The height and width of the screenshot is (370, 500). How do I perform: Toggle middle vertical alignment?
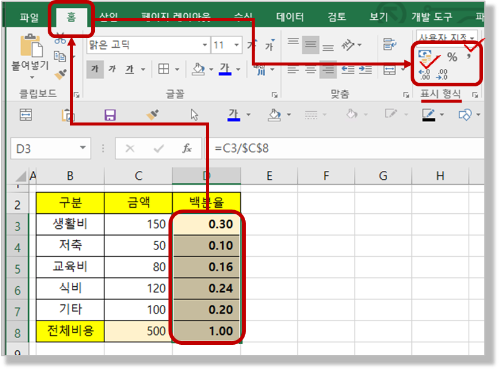[310, 45]
